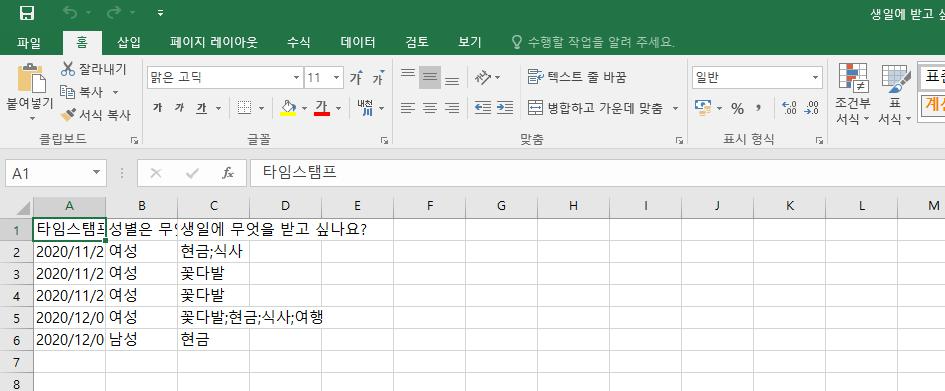The width and height of the screenshot is (945, 391).
Task: Switch to the 삽입 tab
Action: [x=129, y=42]
